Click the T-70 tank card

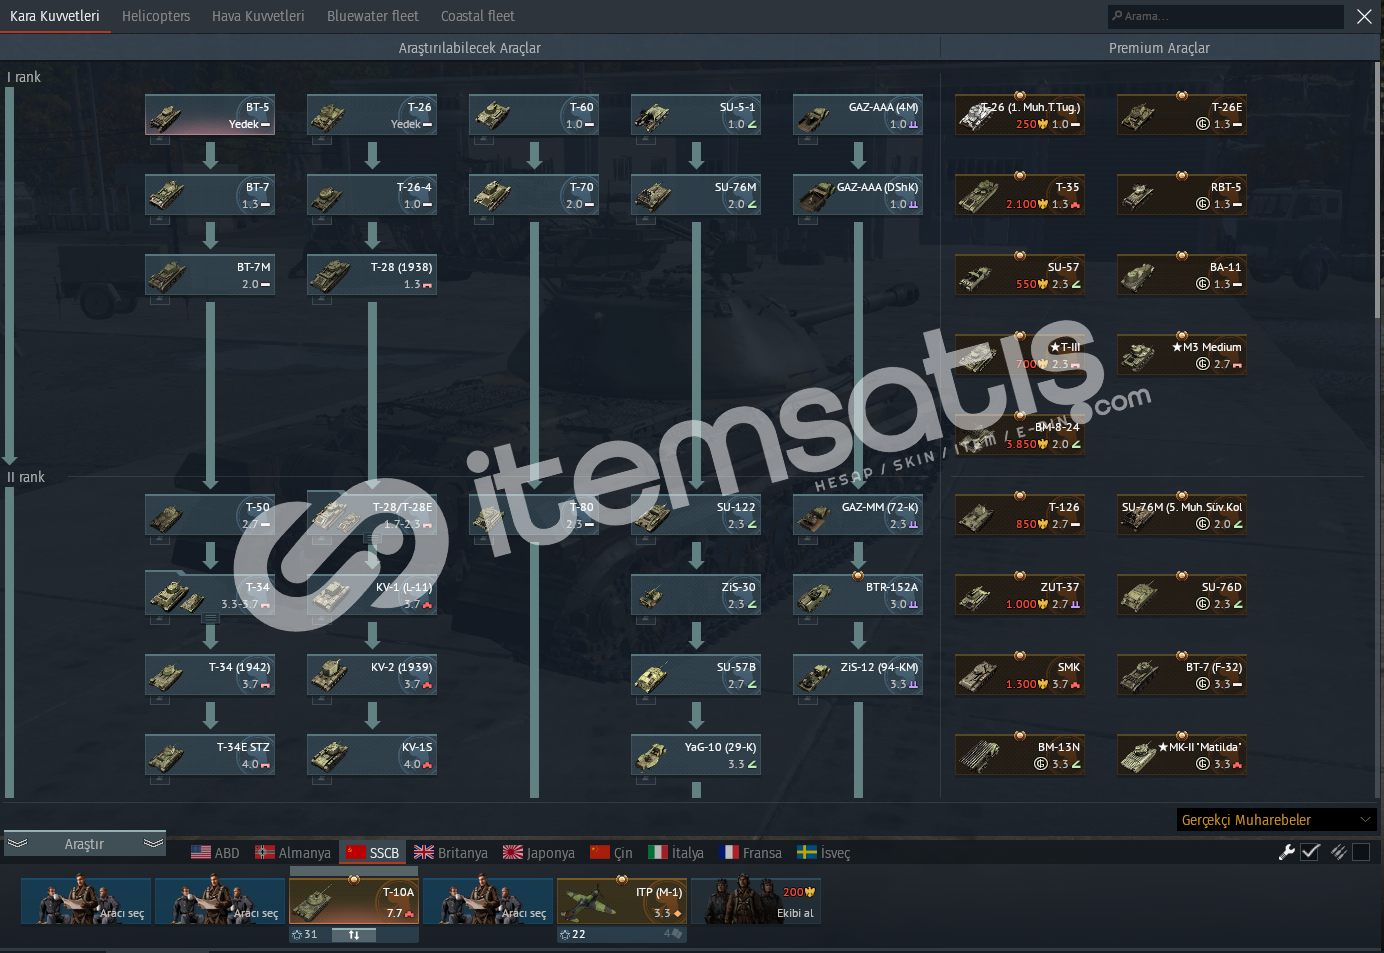(533, 195)
